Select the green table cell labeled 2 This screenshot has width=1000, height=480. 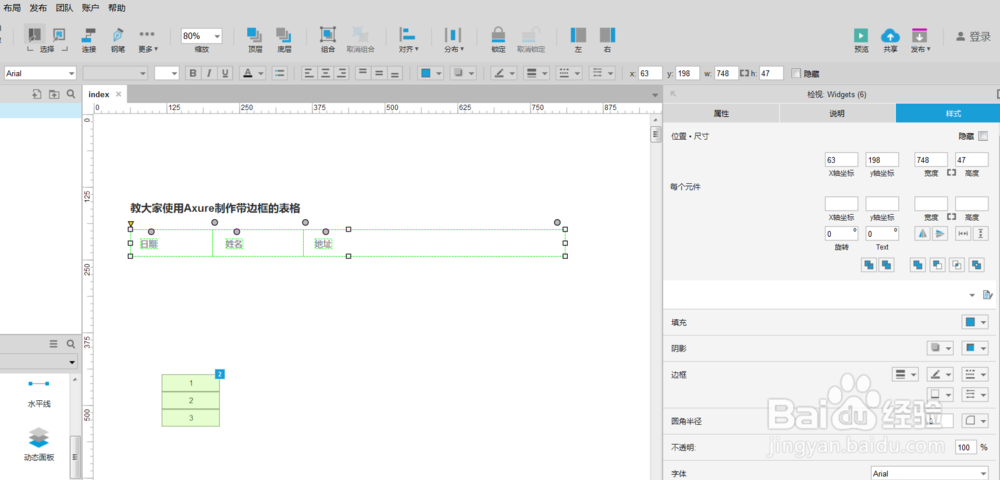pos(191,400)
